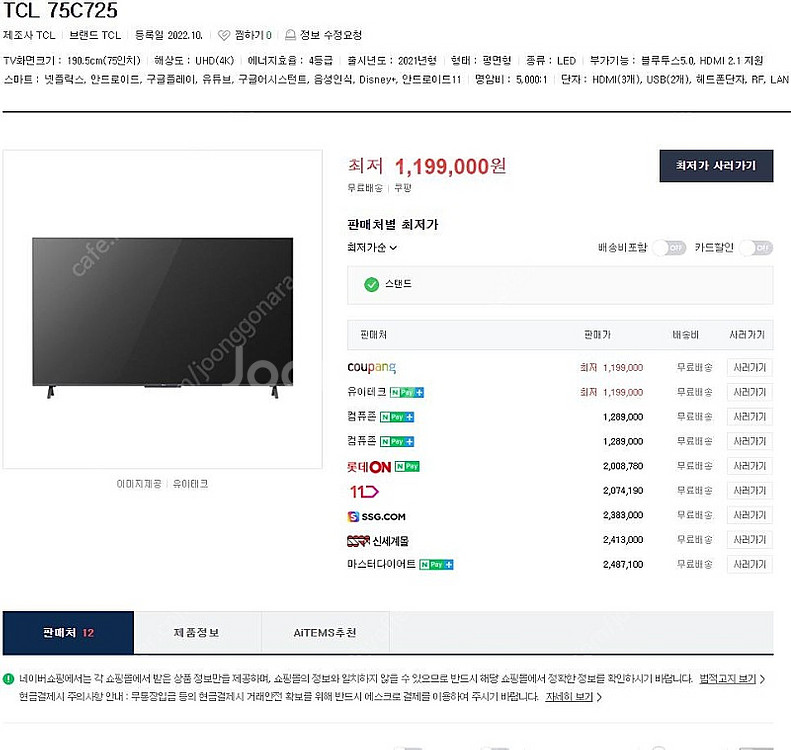This screenshot has height=750, width=791.
Task: Click the N Pay badge beside 롯데ON
Action: click(x=407, y=467)
